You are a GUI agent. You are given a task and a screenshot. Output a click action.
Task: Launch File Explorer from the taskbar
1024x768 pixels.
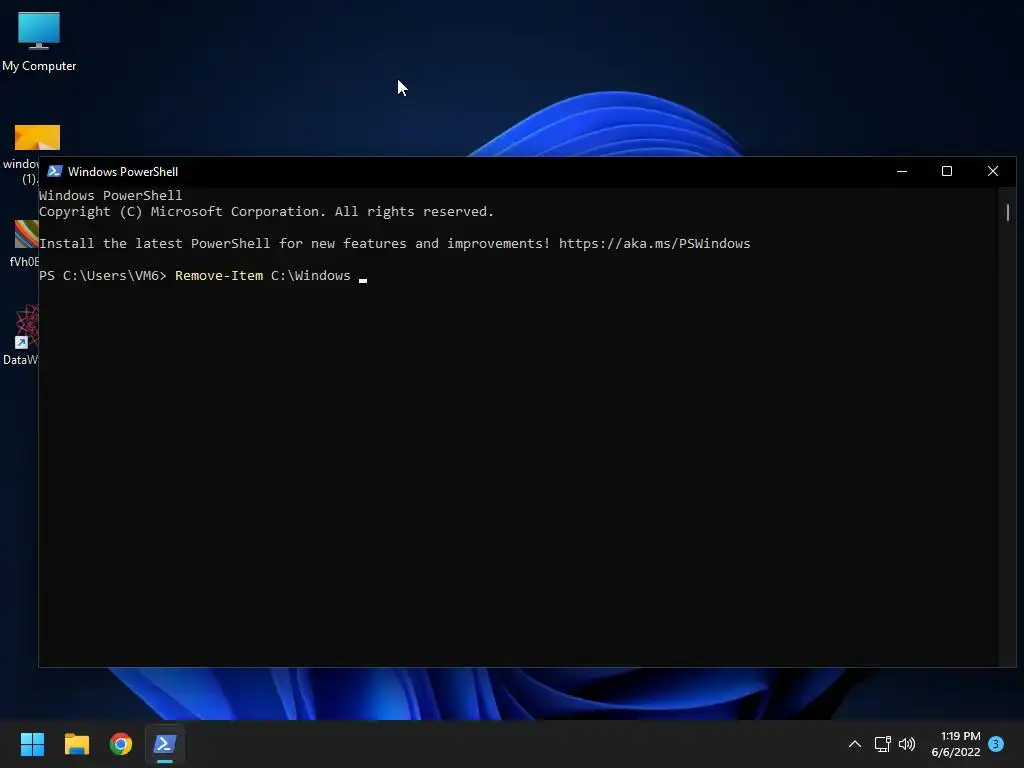coord(76,744)
